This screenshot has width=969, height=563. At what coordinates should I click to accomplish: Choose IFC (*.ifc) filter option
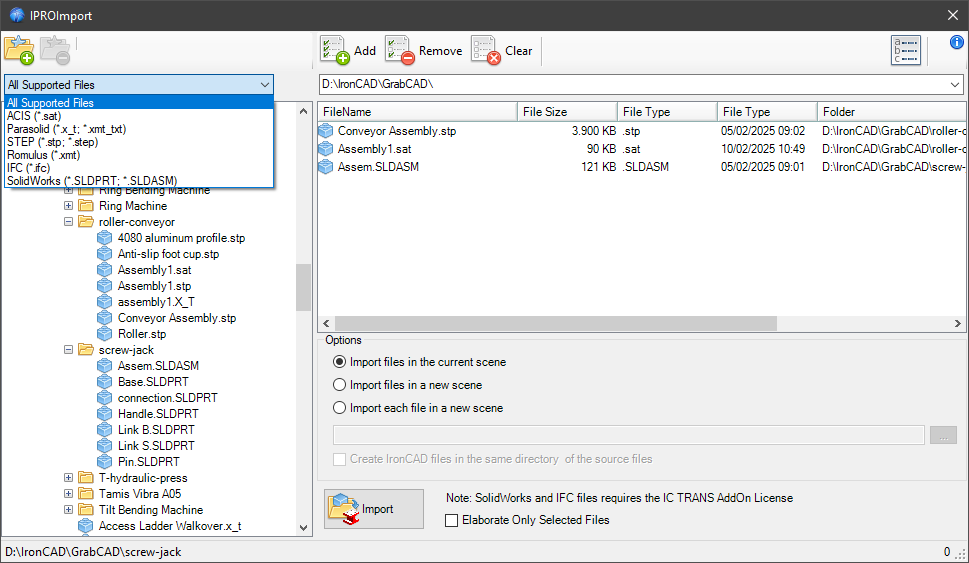(x=139, y=168)
